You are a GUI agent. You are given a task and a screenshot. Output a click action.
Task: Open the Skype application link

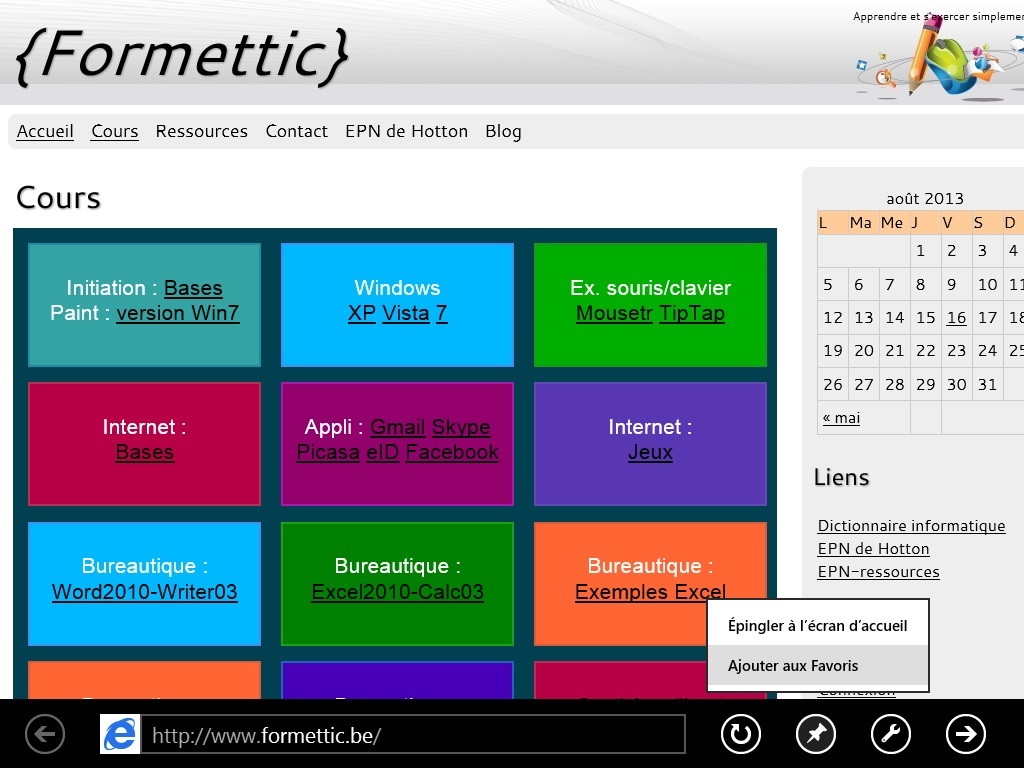coord(461,427)
